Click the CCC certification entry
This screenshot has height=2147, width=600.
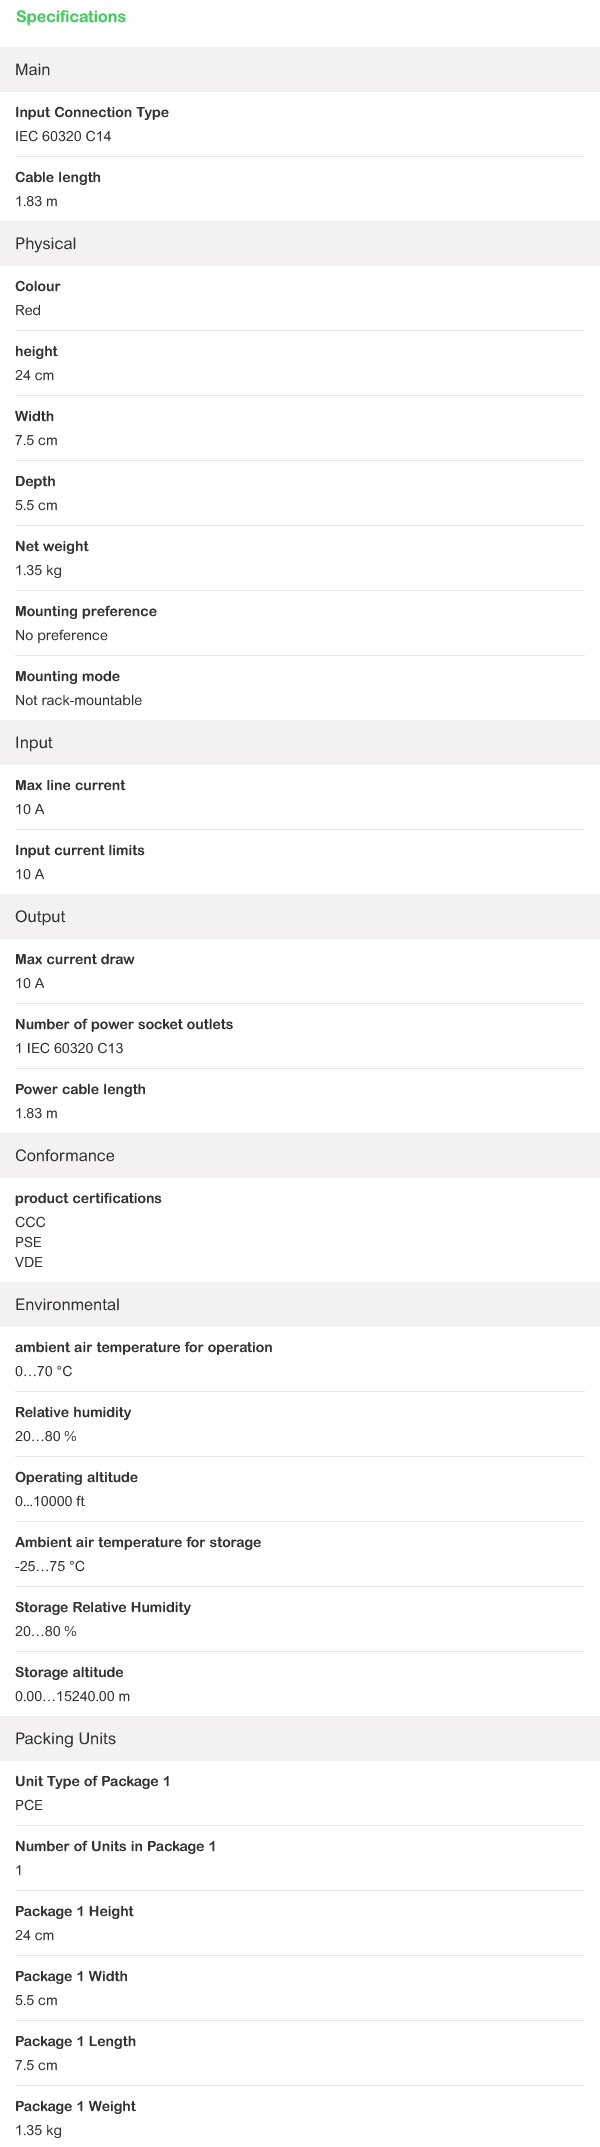pos(30,1223)
